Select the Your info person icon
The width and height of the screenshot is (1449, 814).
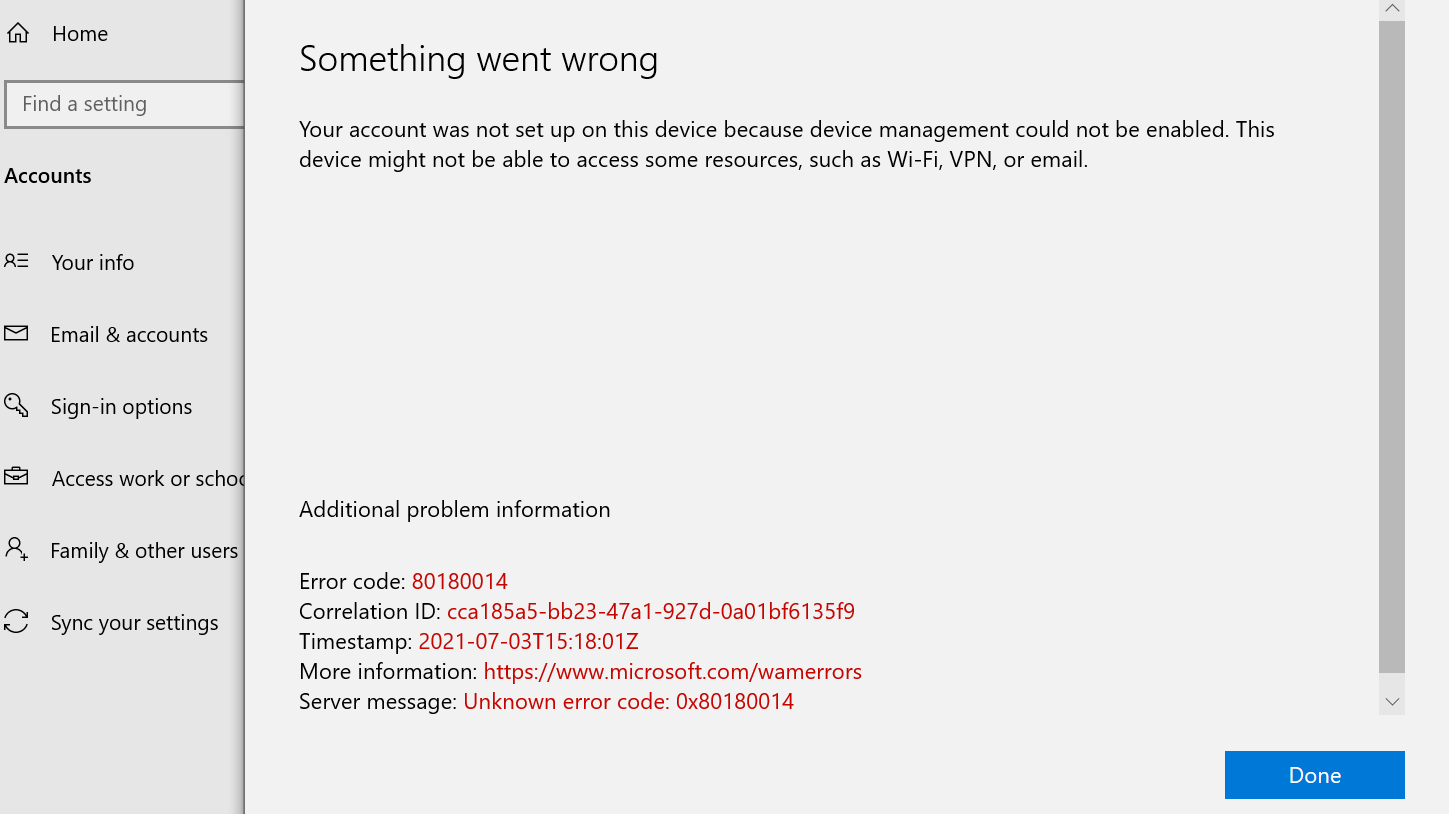tap(16, 261)
